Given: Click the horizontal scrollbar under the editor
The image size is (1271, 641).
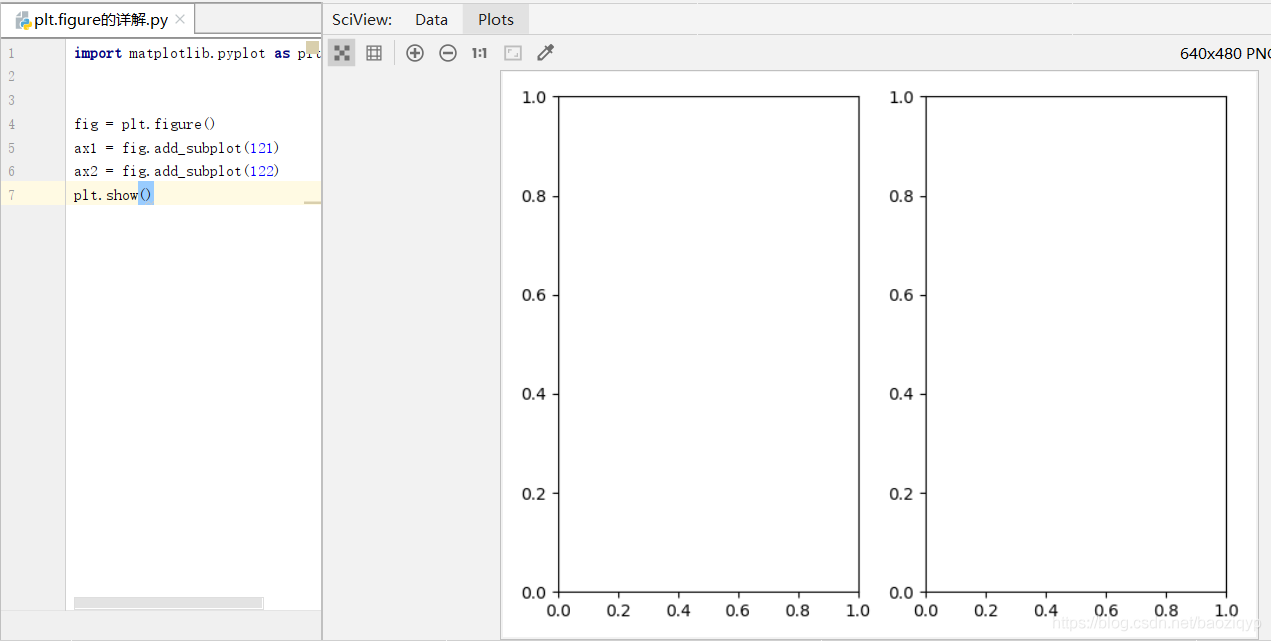Looking at the screenshot, I should tap(168, 603).
